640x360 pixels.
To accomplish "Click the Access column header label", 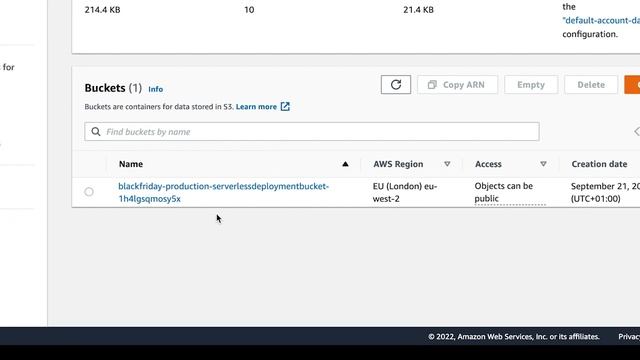I will tap(488, 164).
